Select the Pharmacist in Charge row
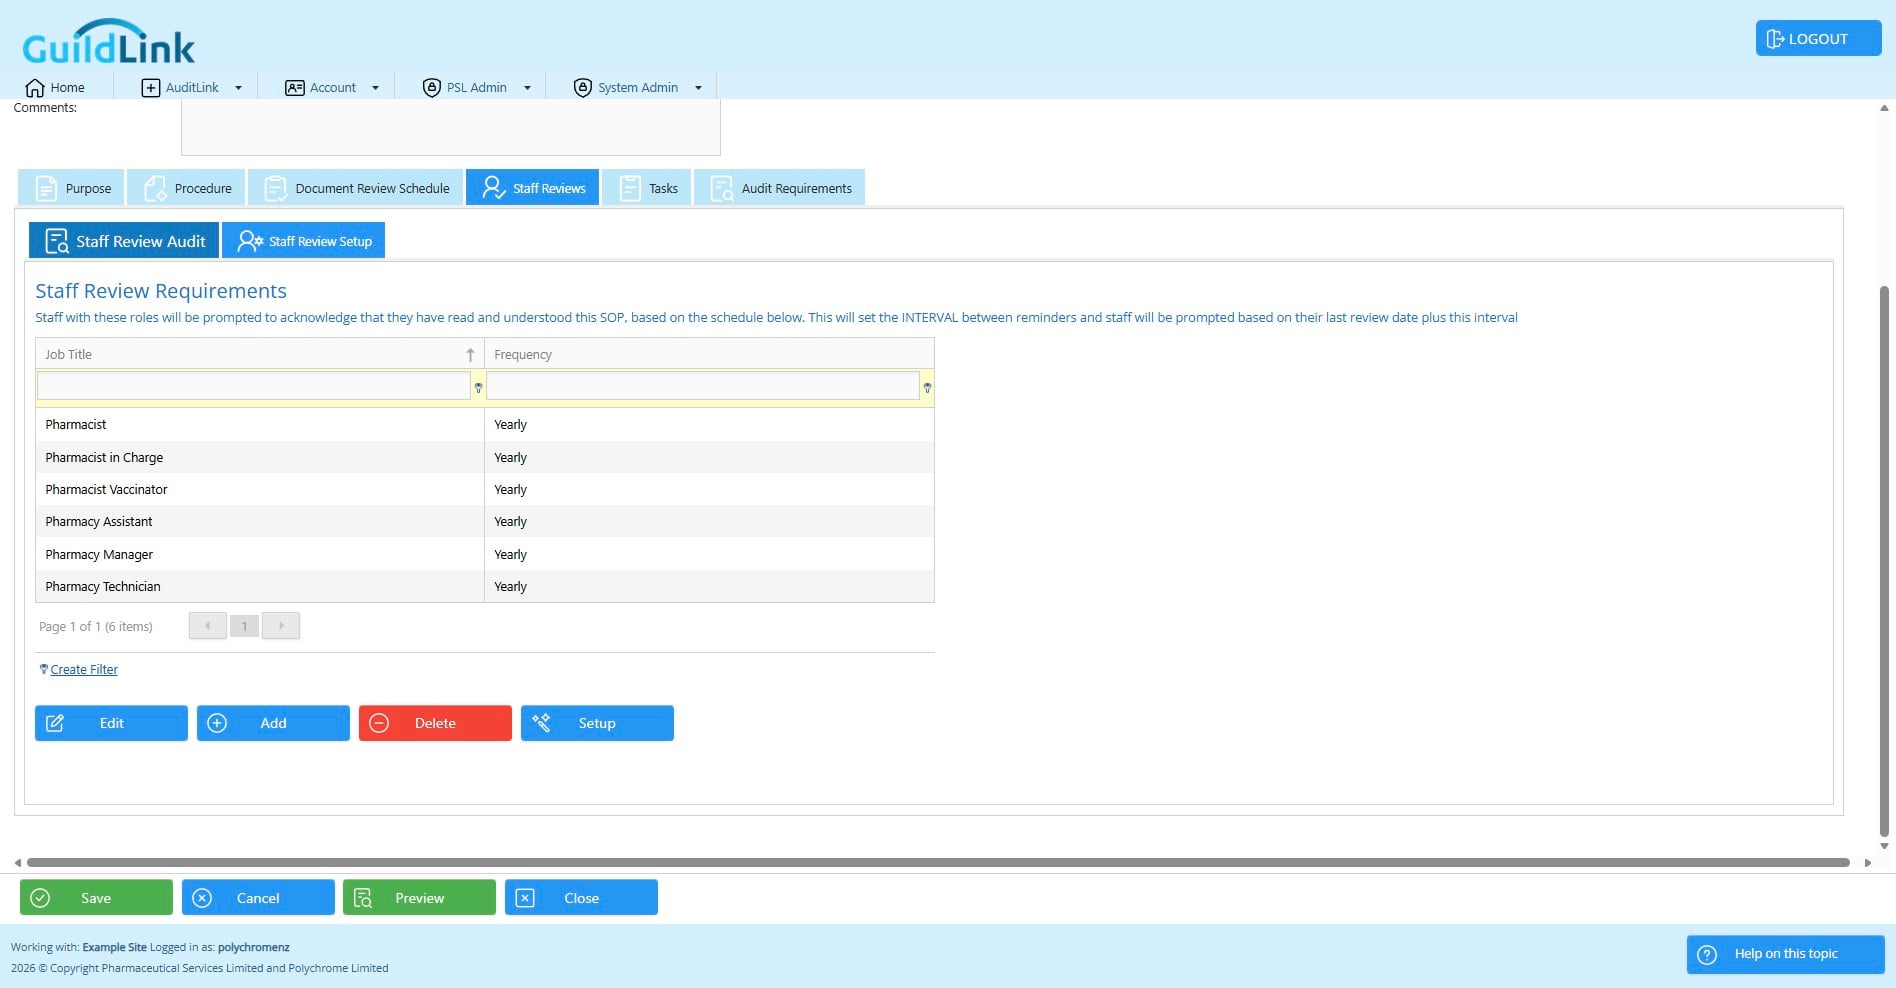 coord(485,457)
